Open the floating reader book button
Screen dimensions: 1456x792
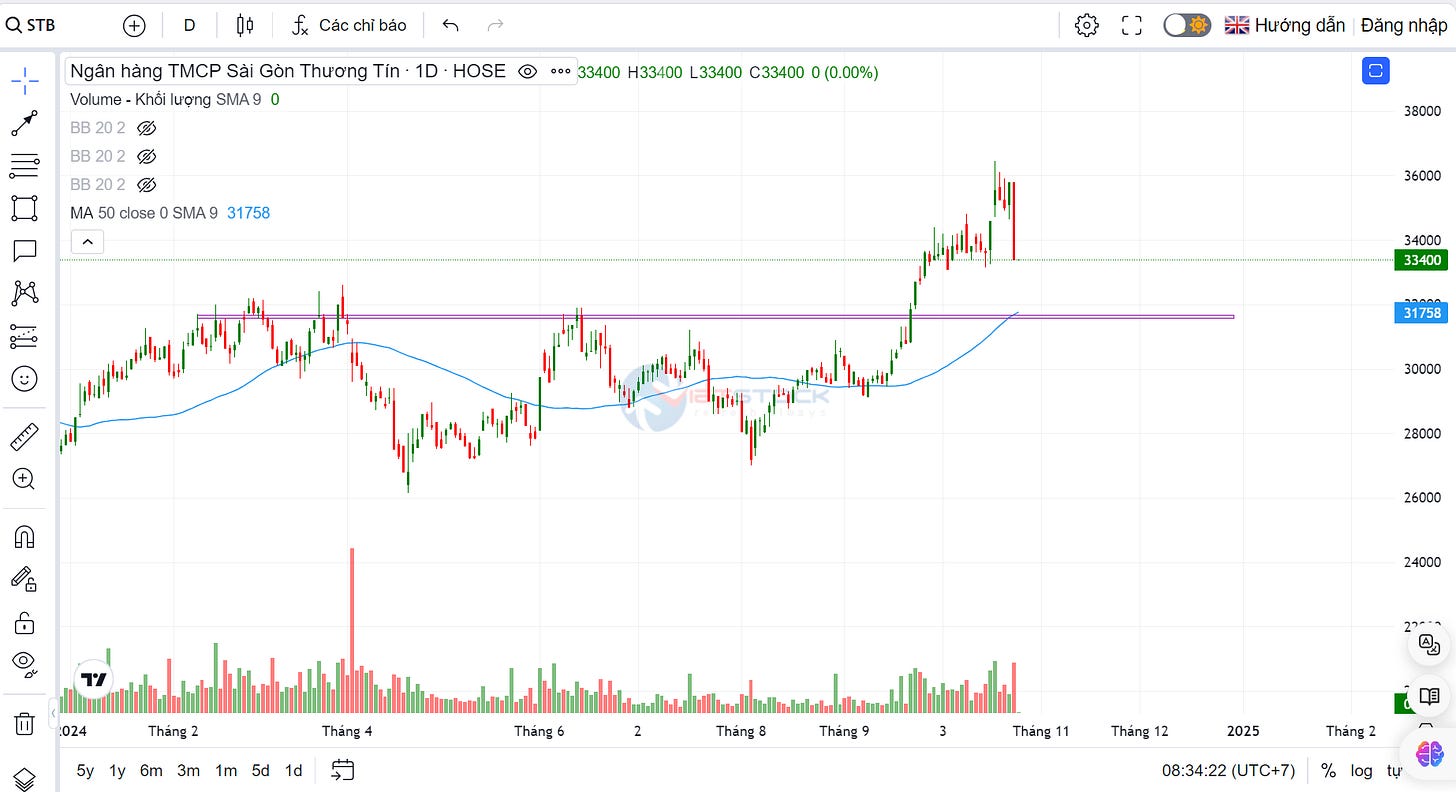click(x=1429, y=696)
